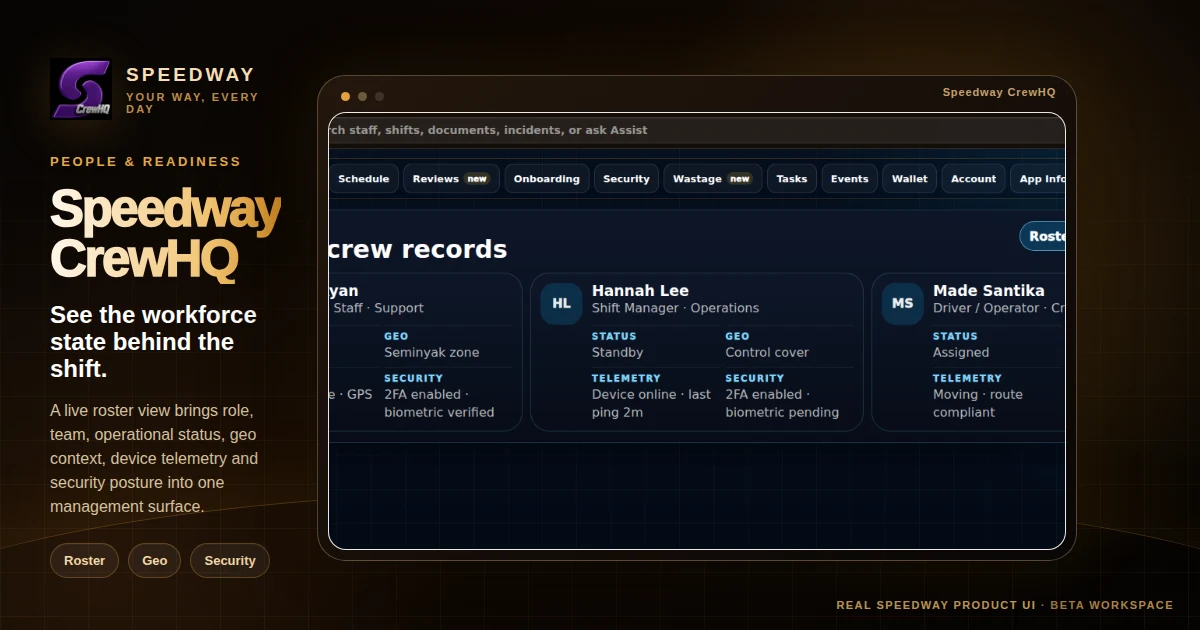1200x630 pixels.
Task: Click 'REAL SPEEDWAY PRODUCT UI · BETA WORKSPACE' footer text
Action: coord(1005,605)
